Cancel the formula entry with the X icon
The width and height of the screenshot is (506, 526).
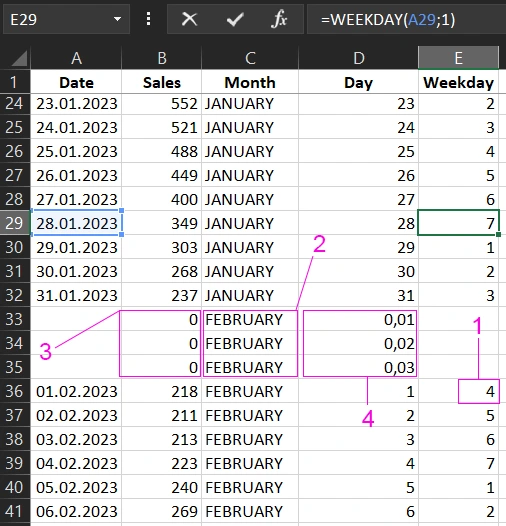tap(189, 19)
